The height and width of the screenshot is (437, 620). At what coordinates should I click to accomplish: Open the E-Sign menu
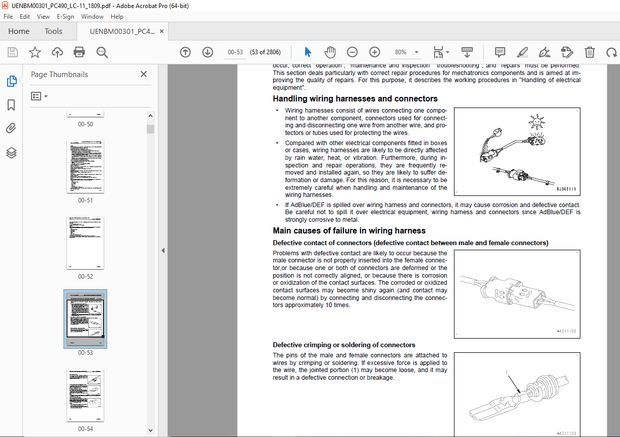point(65,17)
